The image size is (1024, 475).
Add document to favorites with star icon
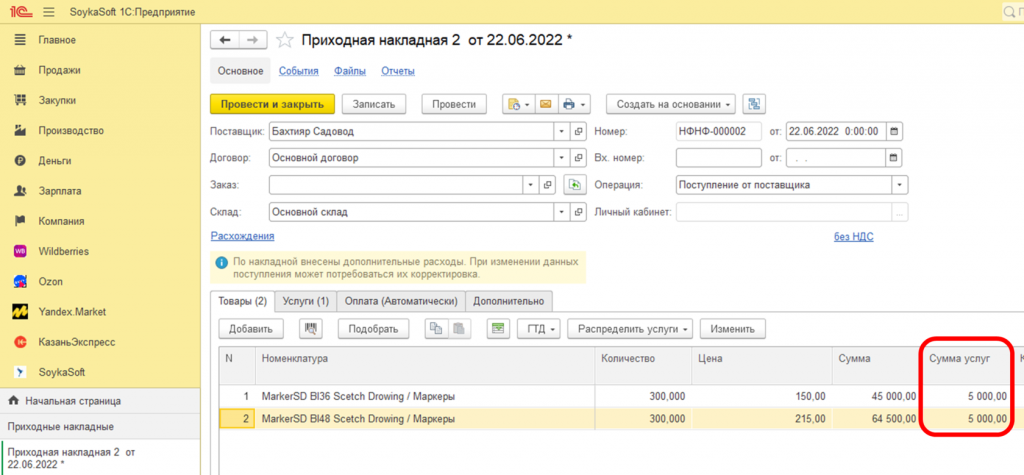[x=285, y=40]
